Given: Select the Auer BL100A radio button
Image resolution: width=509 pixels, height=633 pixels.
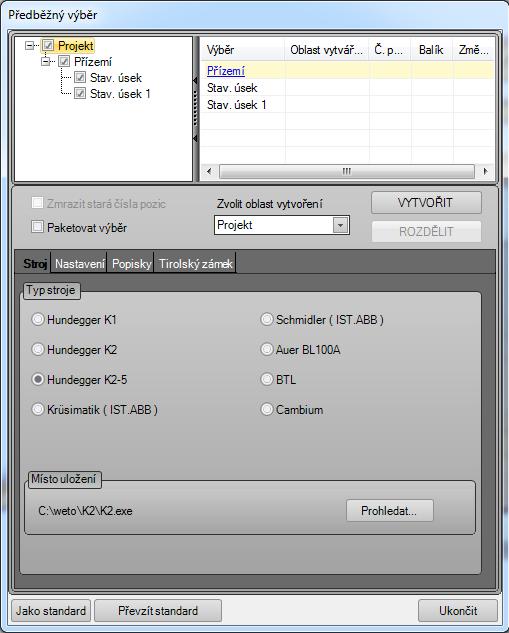Looking at the screenshot, I should click(x=267, y=349).
